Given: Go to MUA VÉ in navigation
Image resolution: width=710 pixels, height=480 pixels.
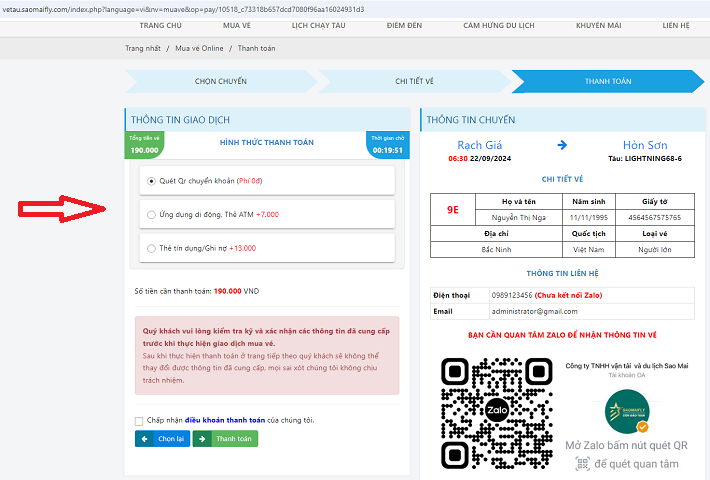Looking at the screenshot, I should [x=236, y=26].
